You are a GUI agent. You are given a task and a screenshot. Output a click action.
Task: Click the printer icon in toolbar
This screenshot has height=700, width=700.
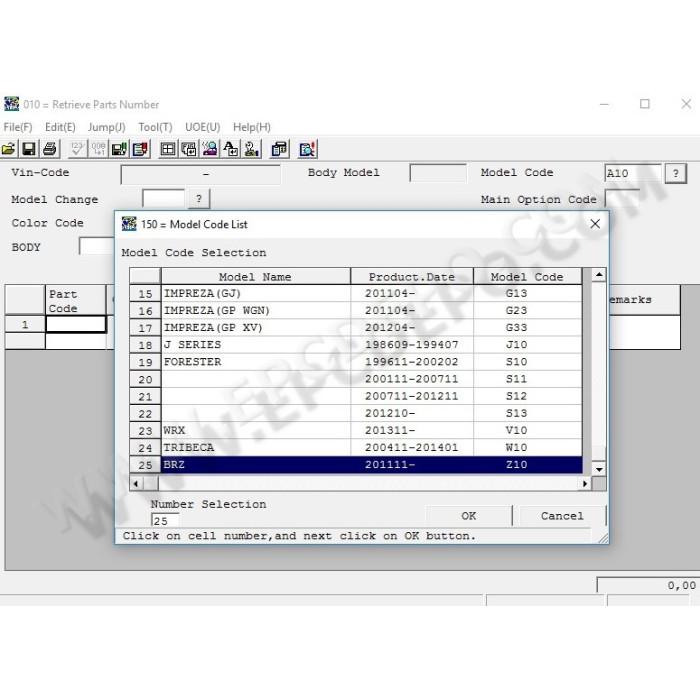(x=50, y=149)
